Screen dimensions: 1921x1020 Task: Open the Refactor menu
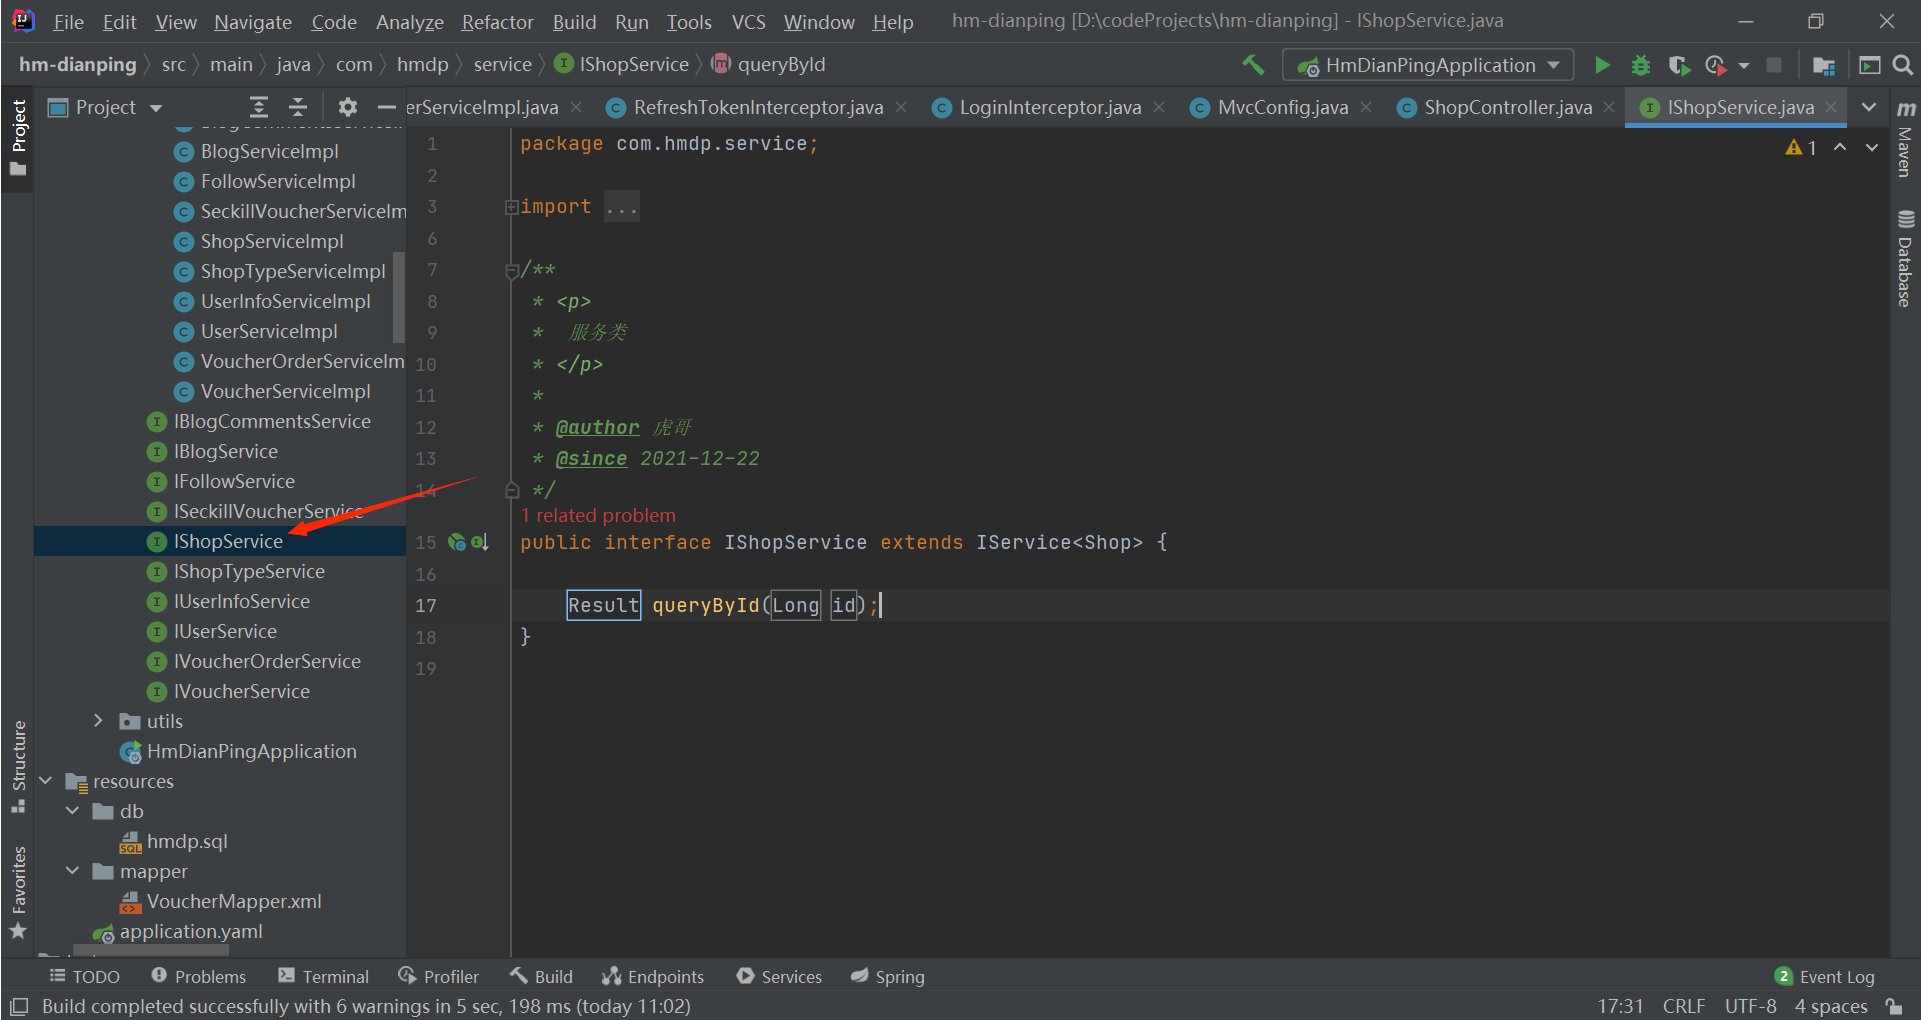pos(497,22)
